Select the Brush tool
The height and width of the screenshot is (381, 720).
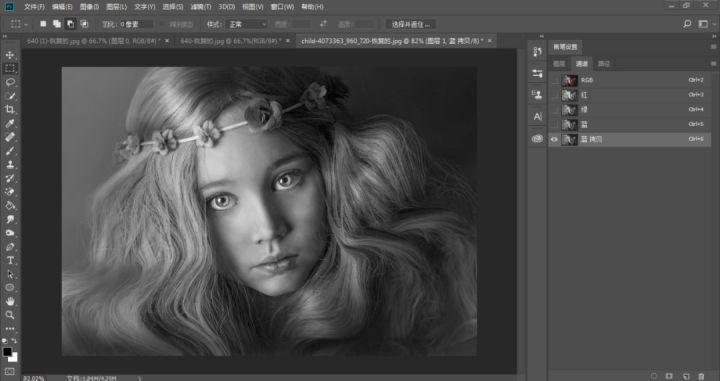10,151
